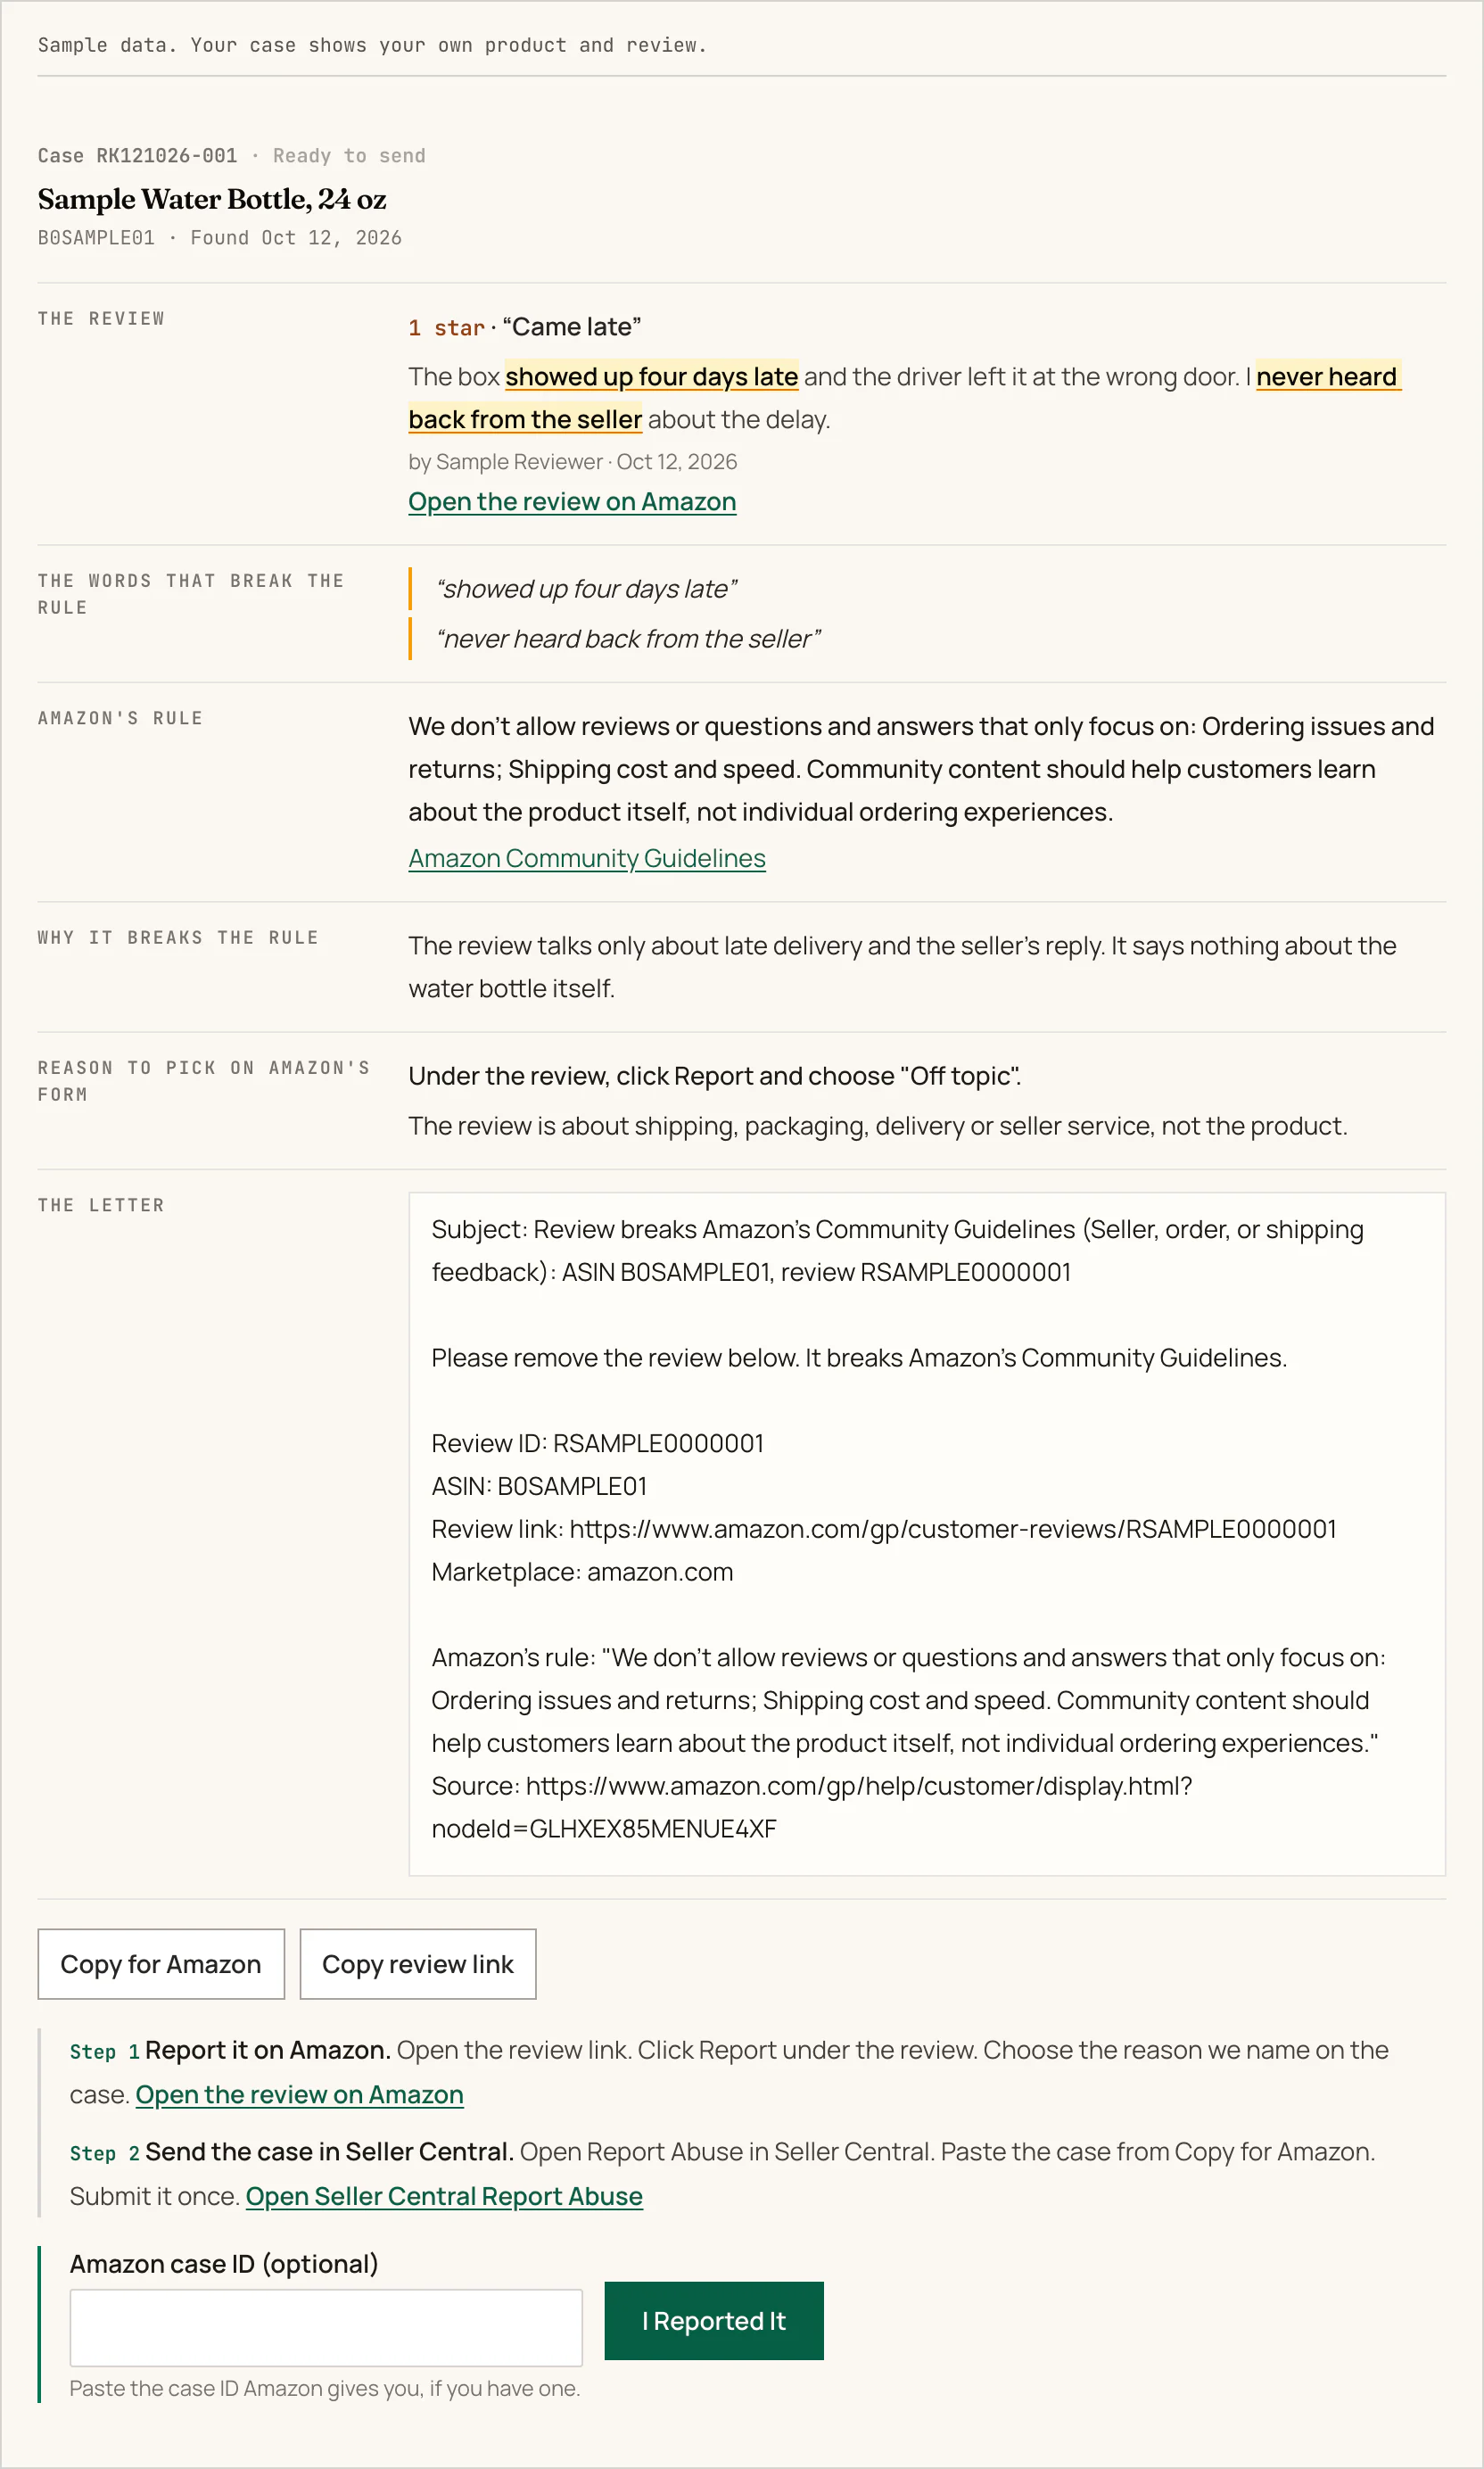Click the hint "Paste the case ID Amazon gives you"
Screen dimensions: 1484x2469
[x=325, y=2388]
